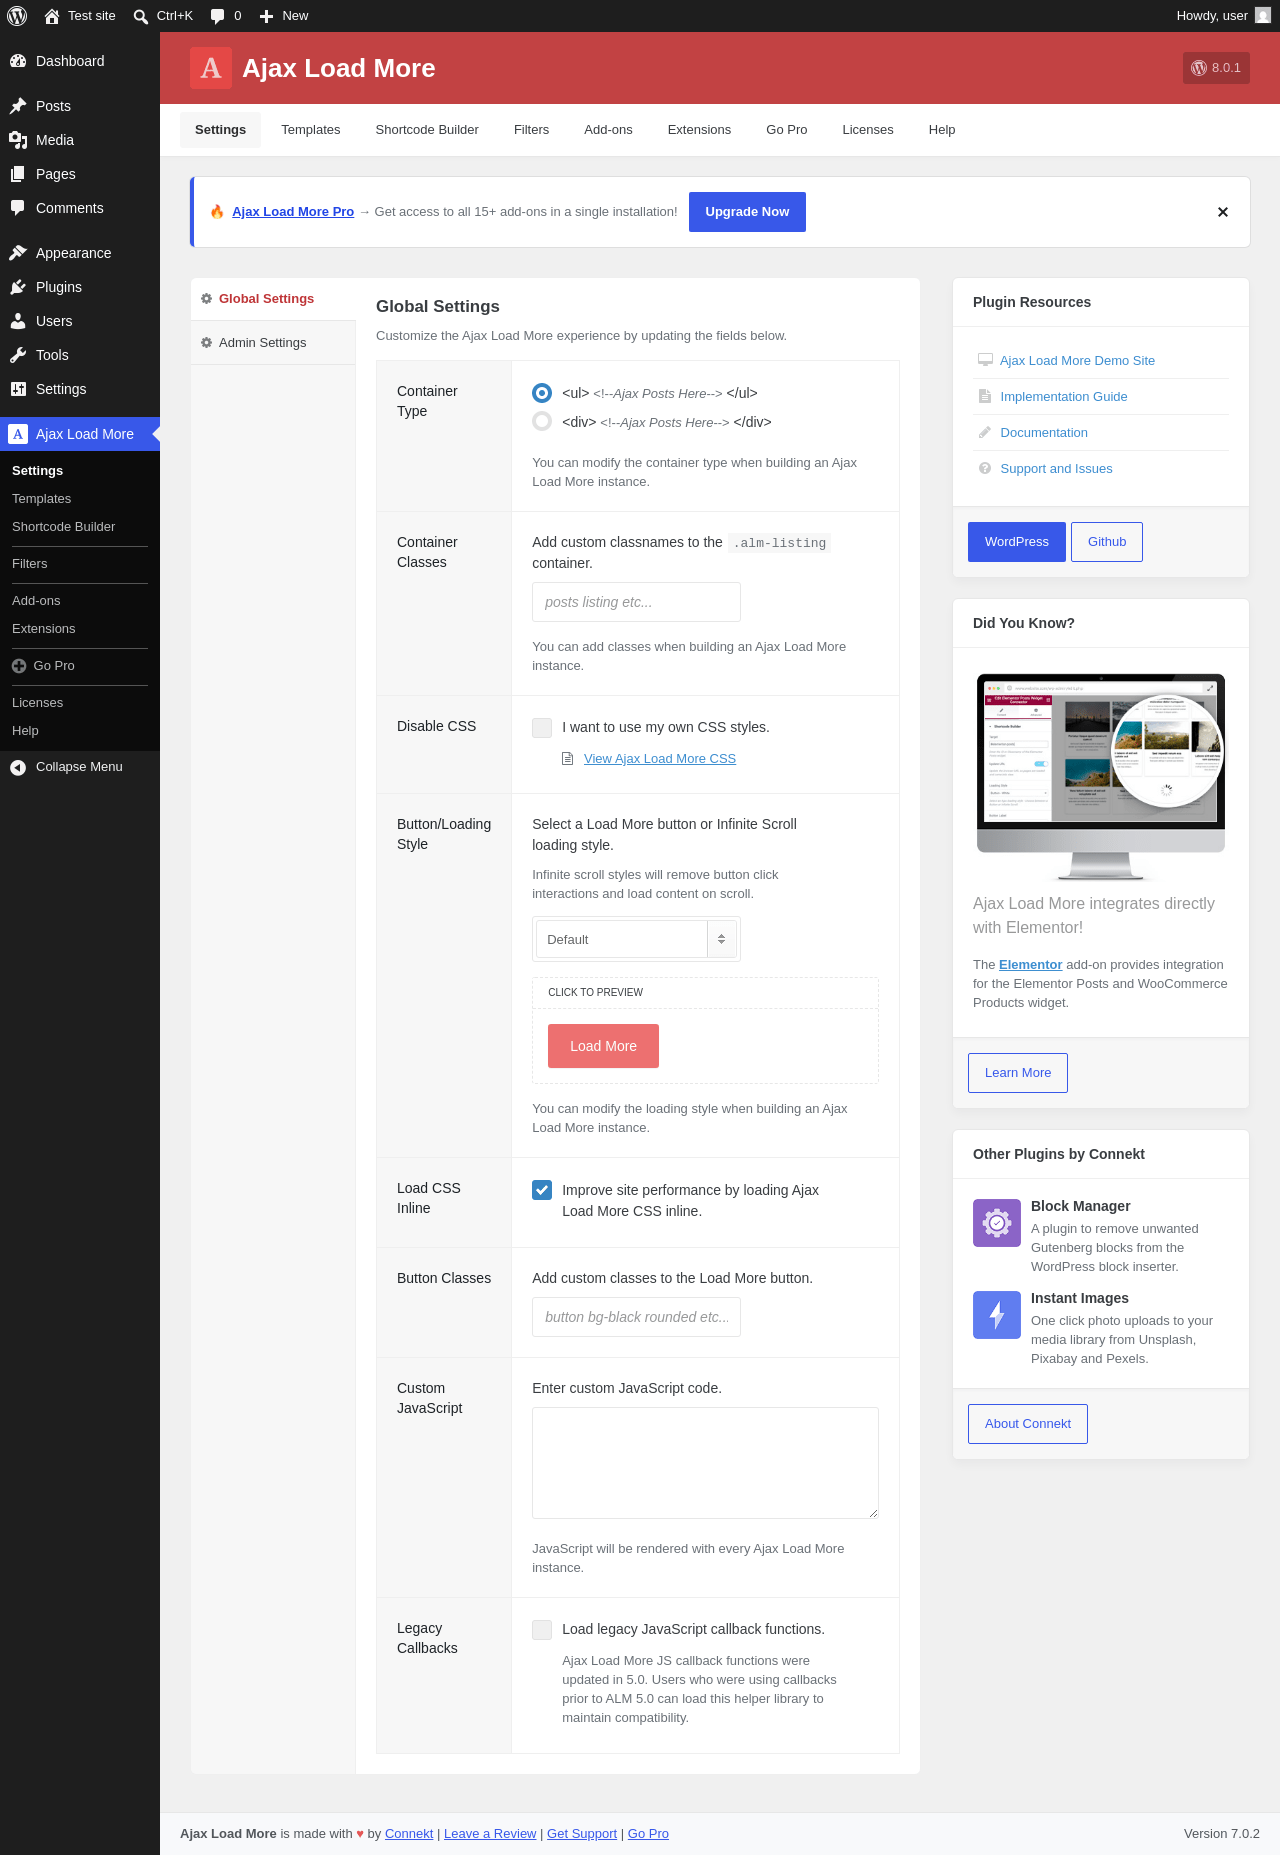Click the Block Manager plugin icon
The width and height of the screenshot is (1280, 1855).
(x=997, y=1223)
